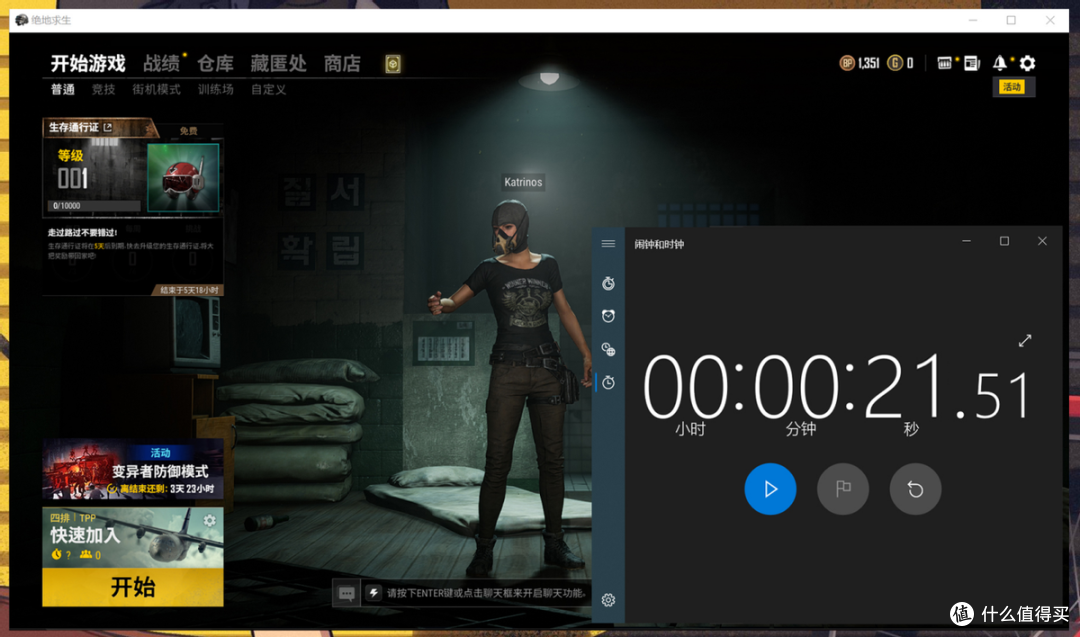Click the chat input field

[x=486, y=593]
